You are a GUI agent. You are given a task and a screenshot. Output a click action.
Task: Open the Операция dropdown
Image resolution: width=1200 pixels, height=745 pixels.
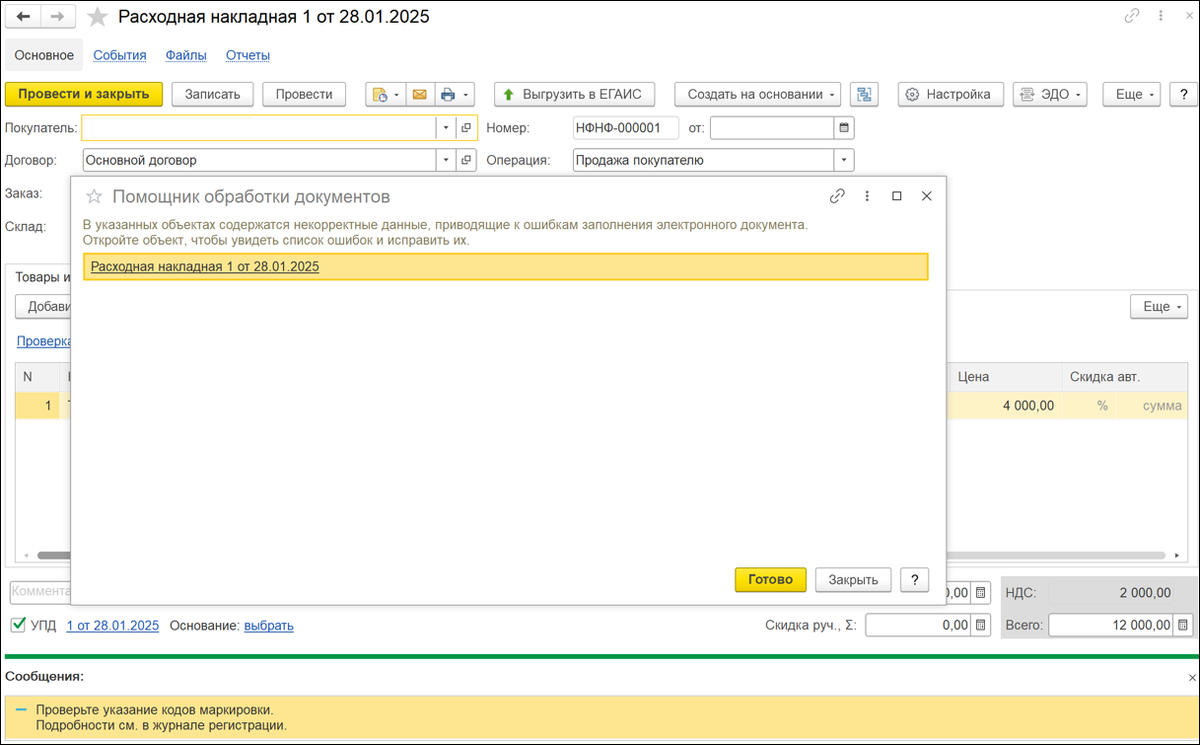(845, 160)
